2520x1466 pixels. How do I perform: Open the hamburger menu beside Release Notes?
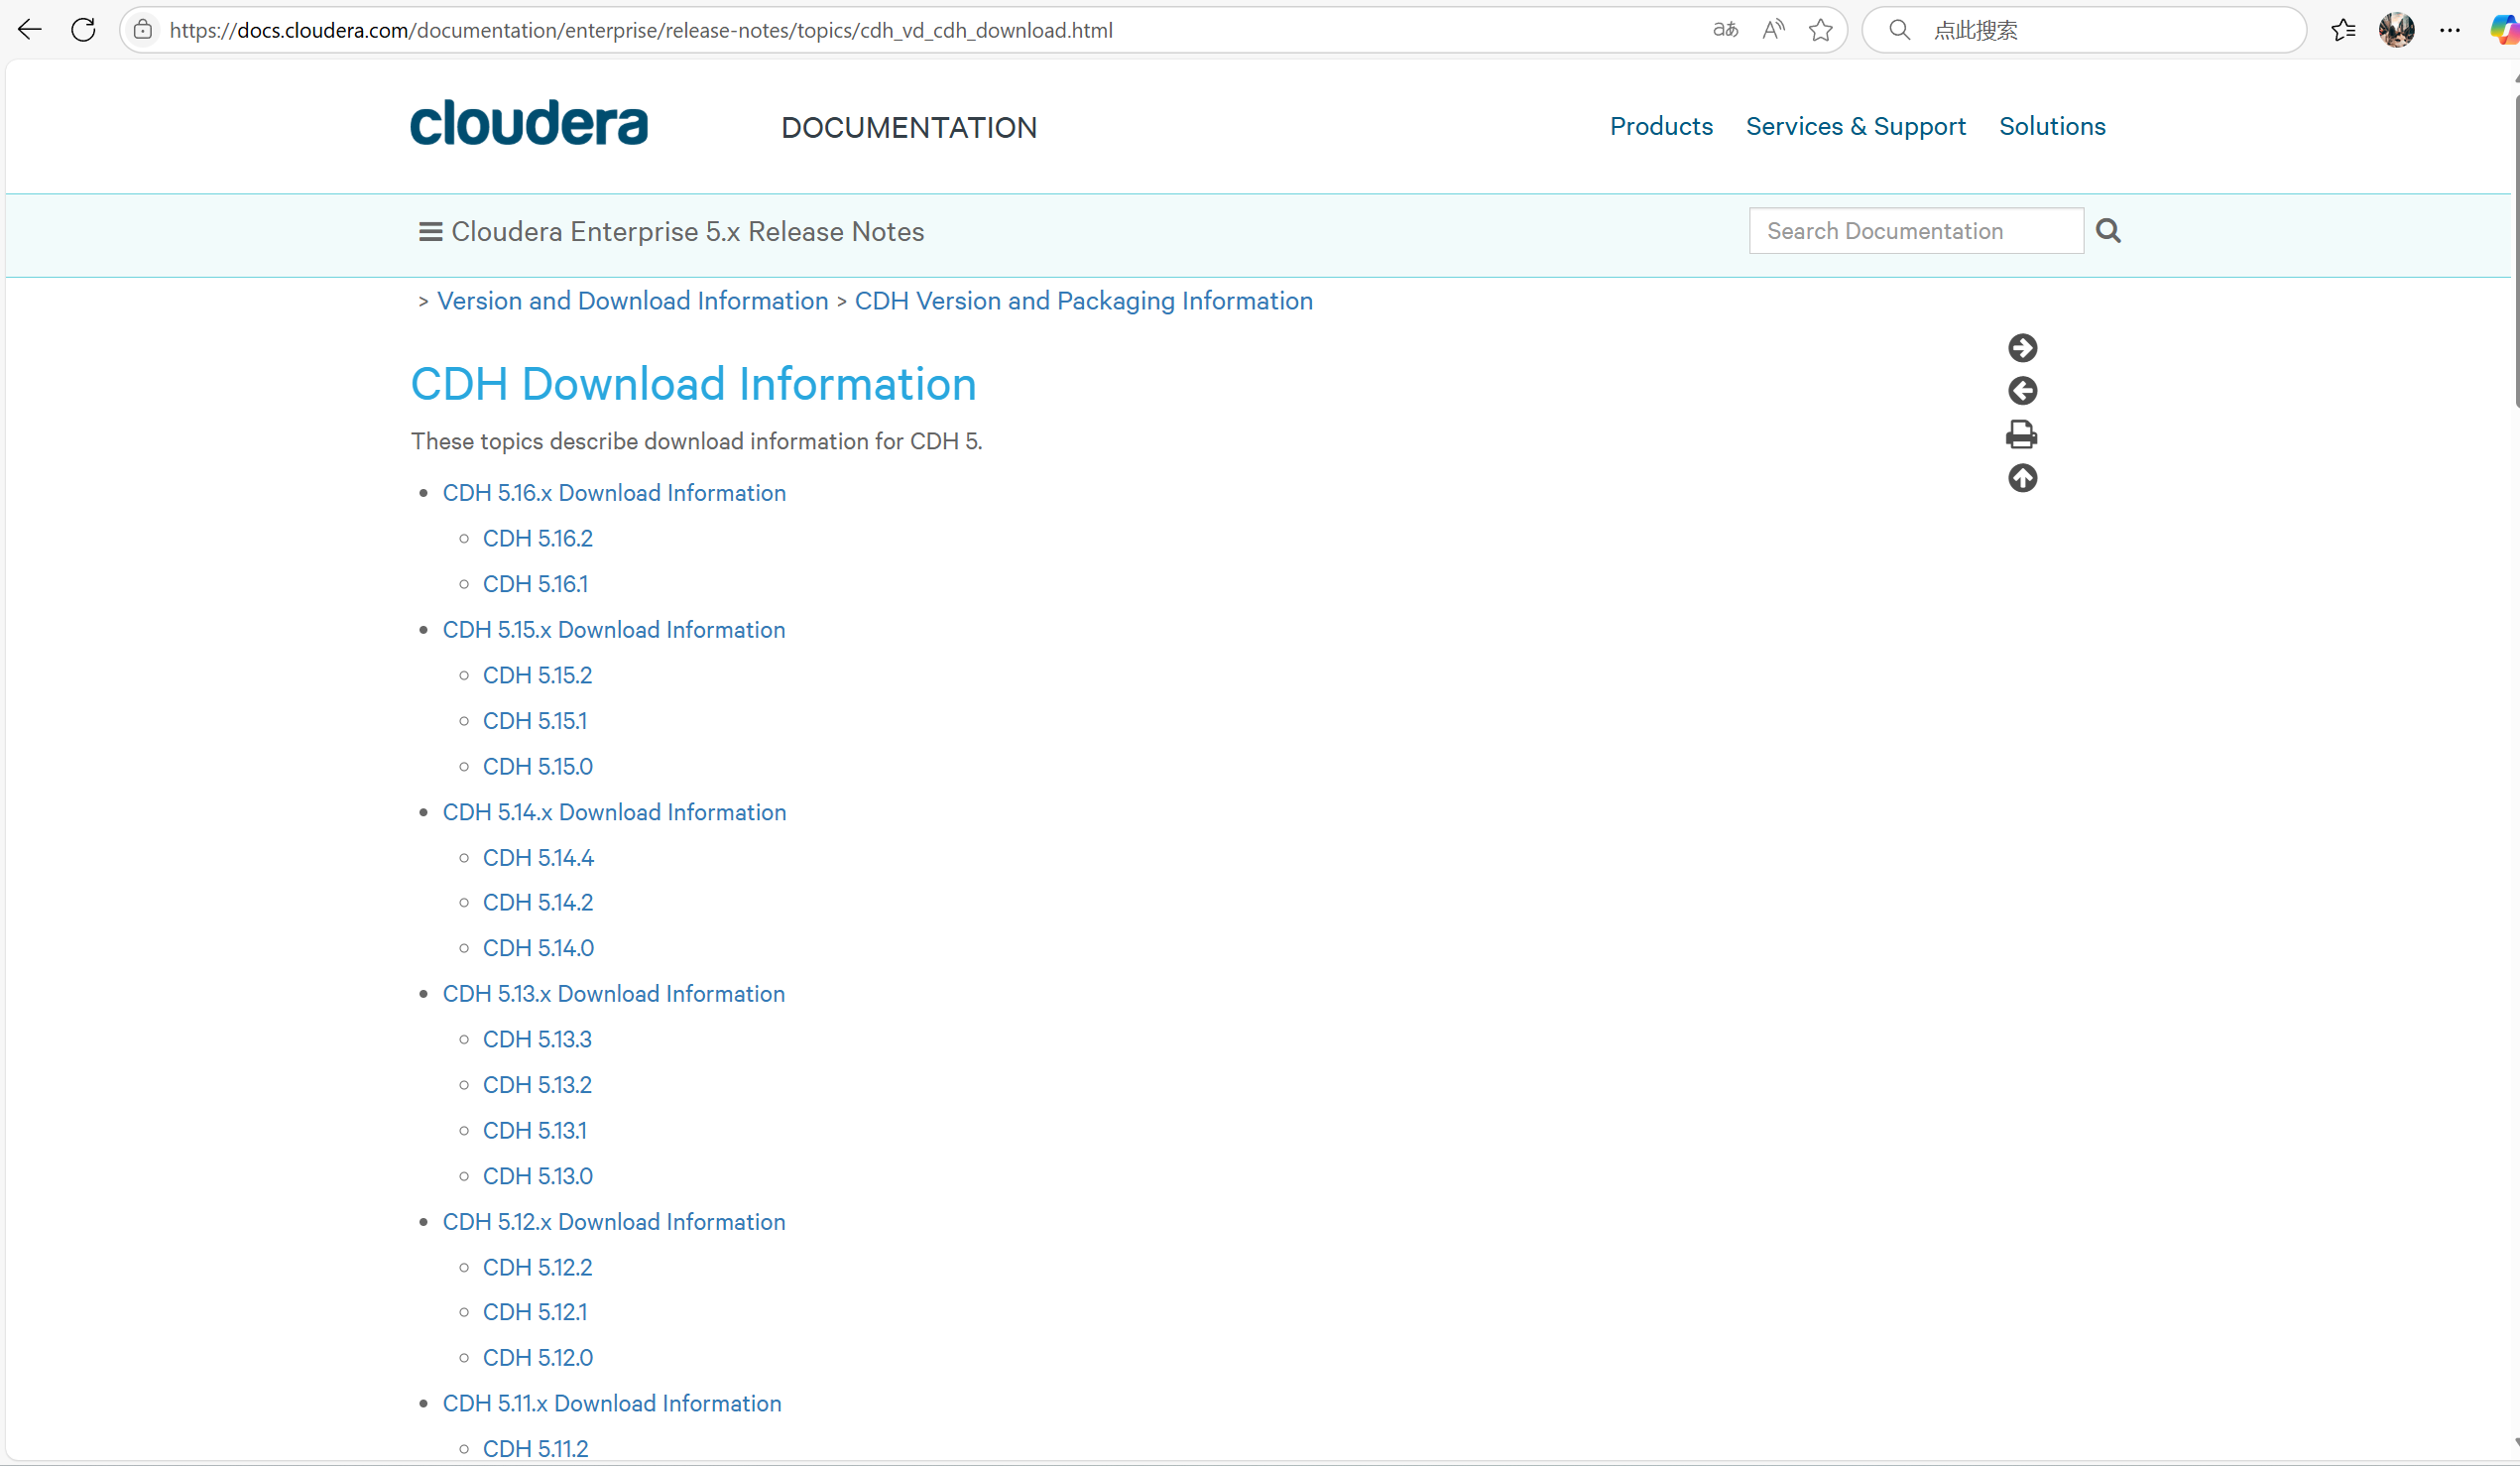[430, 232]
